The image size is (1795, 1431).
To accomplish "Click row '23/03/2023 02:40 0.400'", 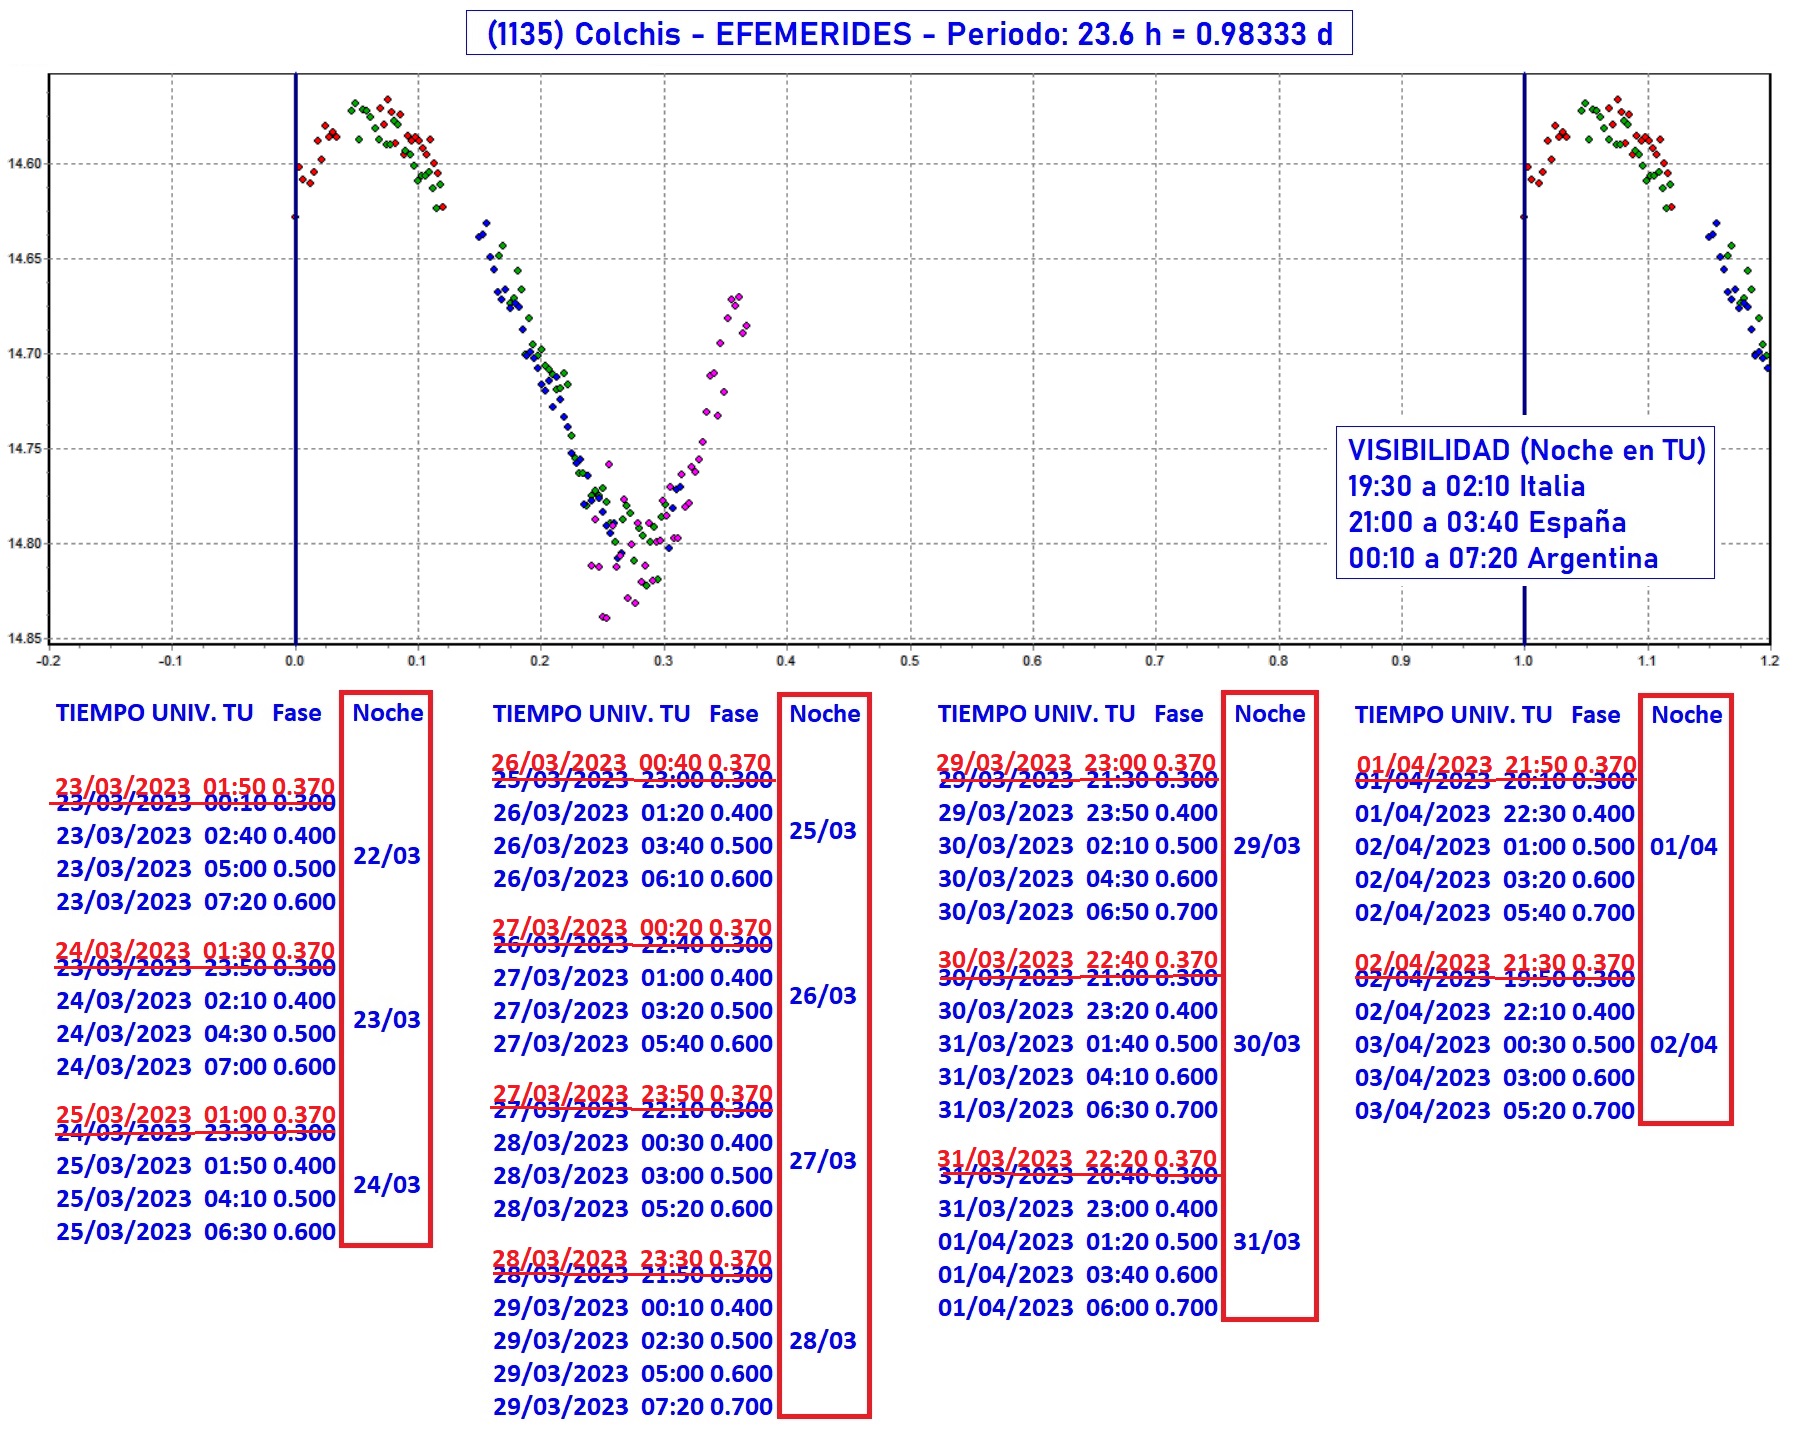I will (196, 836).
